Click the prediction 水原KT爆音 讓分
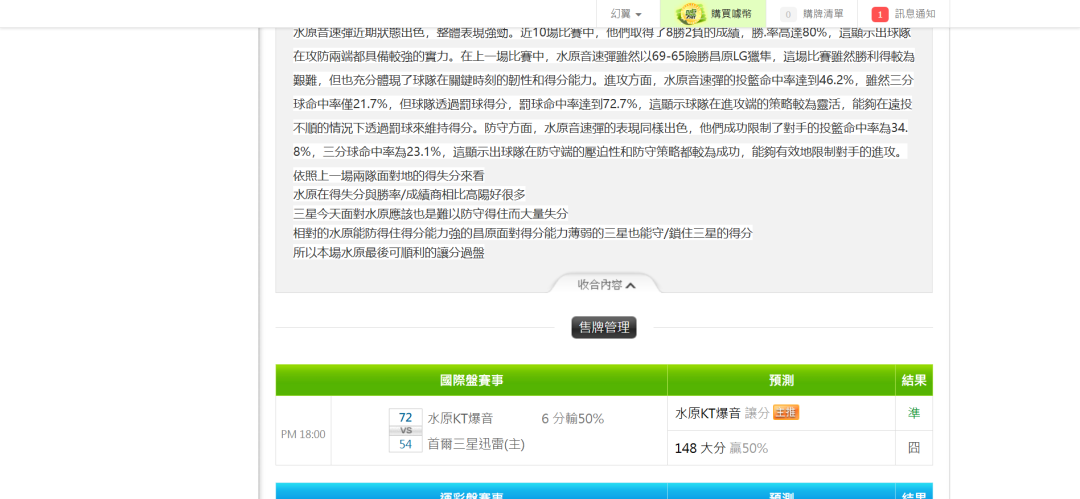This screenshot has width=1080, height=499. pos(722,413)
